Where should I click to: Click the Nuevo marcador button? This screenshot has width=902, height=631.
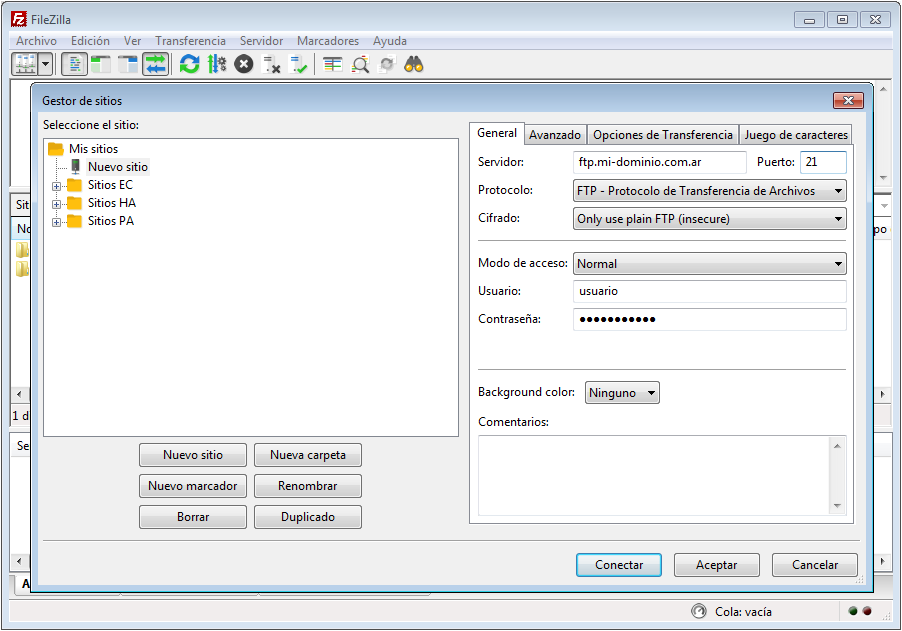(193, 486)
